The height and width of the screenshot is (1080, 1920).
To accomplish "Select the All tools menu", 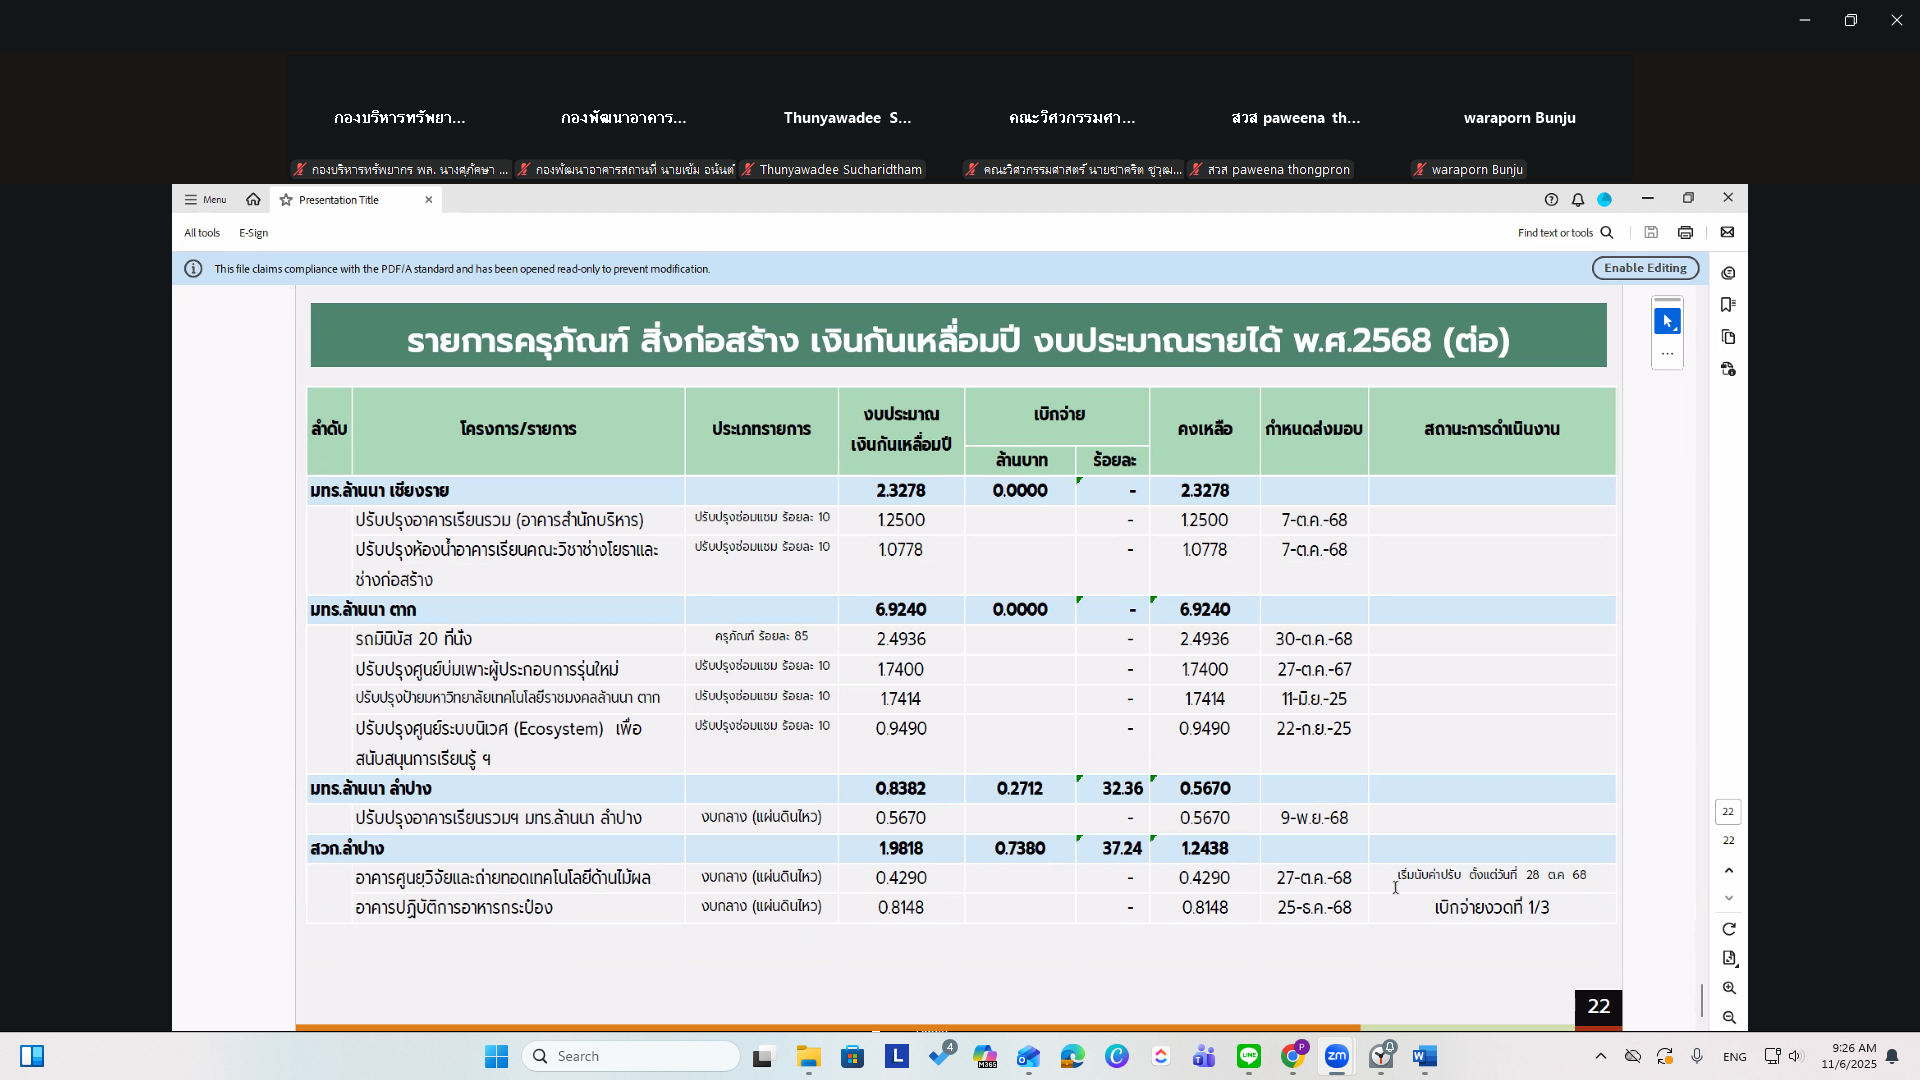I will click(202, 233).
